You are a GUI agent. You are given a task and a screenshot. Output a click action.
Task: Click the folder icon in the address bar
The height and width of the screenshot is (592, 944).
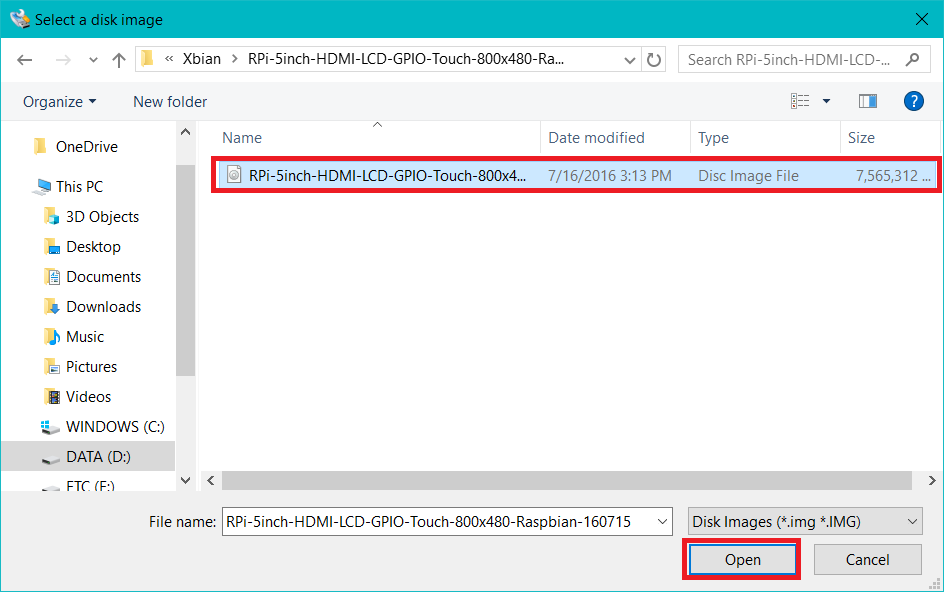[x=148, y=58]
